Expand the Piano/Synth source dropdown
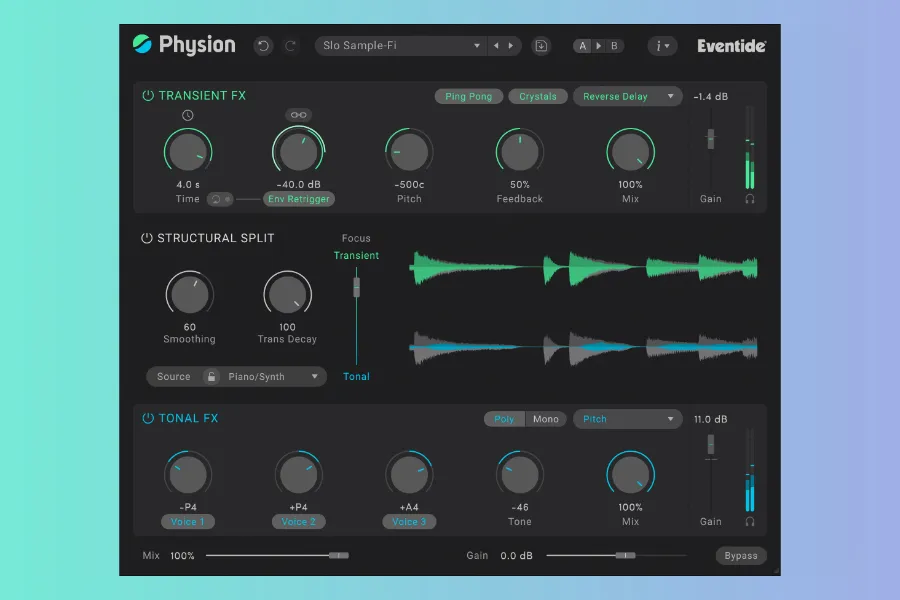 (272, 377)
